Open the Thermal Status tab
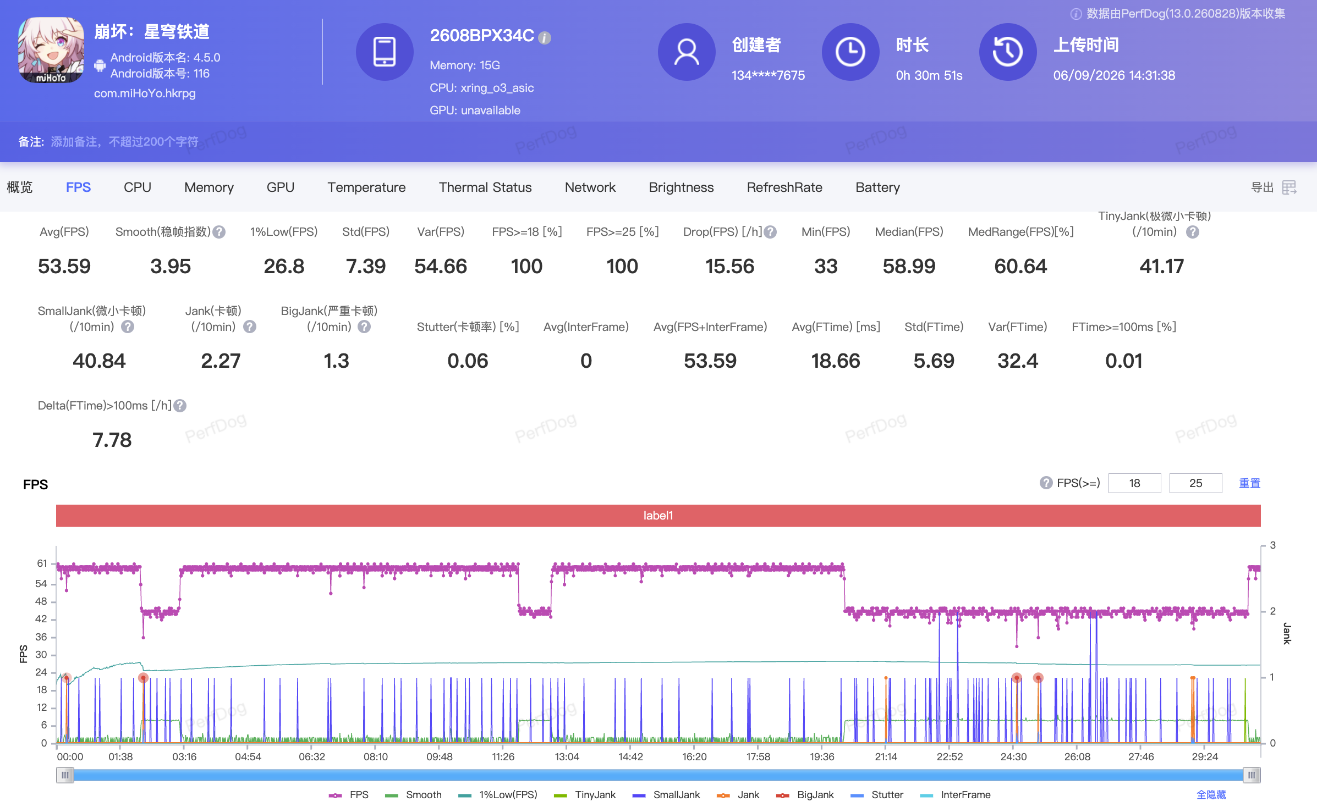 [x=485, y=187]
